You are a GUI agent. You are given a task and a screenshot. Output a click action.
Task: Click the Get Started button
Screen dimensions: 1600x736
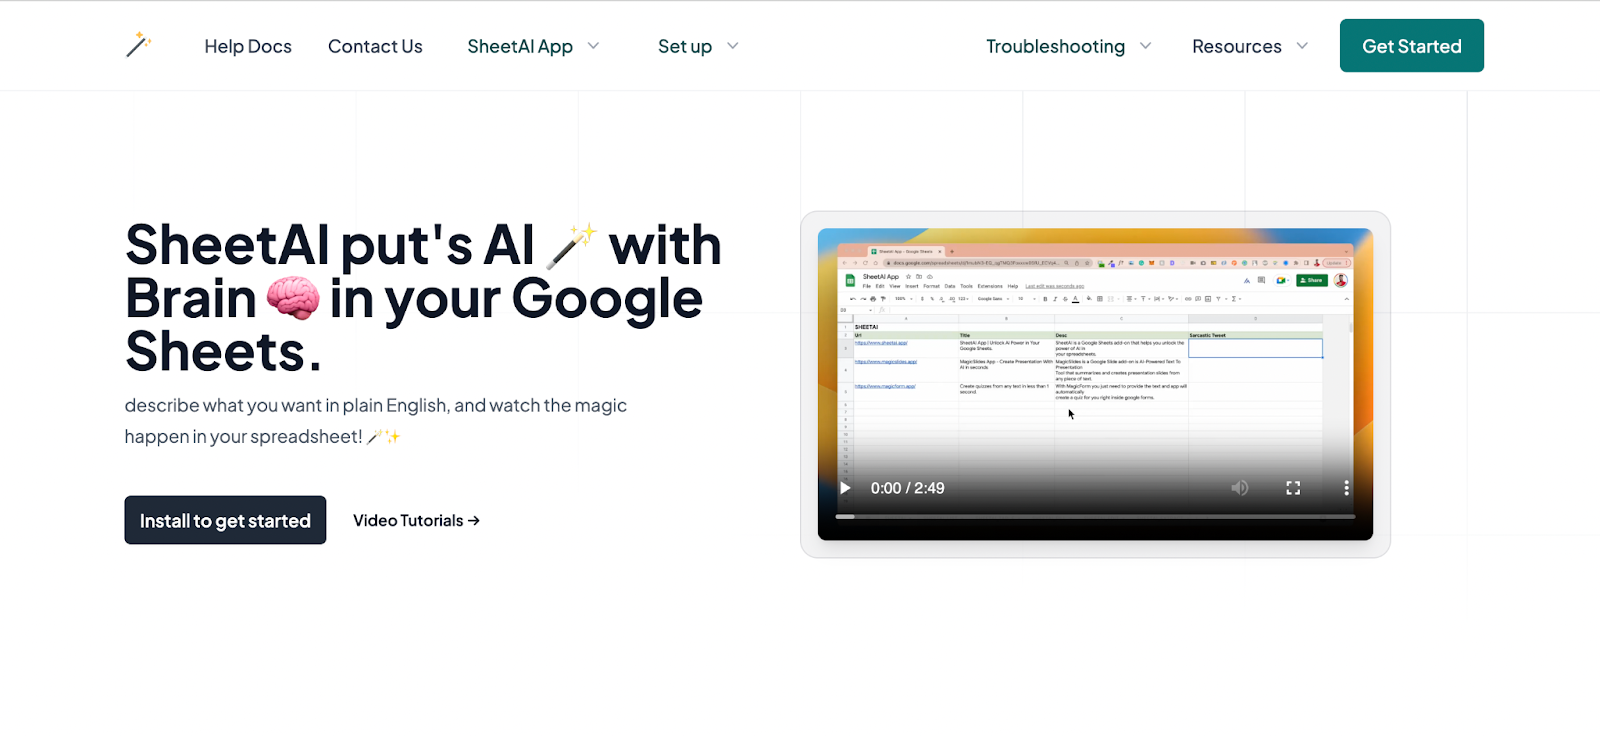point(1412,46)
